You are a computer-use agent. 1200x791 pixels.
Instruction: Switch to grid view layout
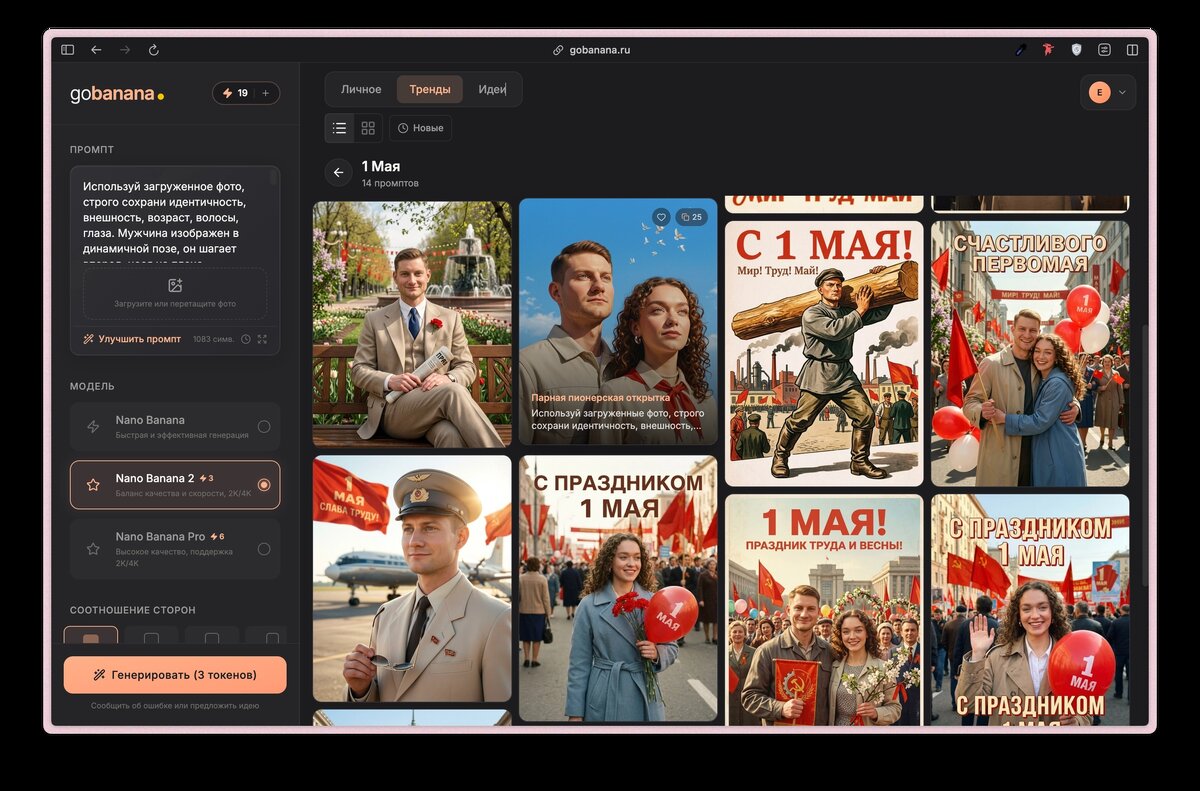point(368,128)
